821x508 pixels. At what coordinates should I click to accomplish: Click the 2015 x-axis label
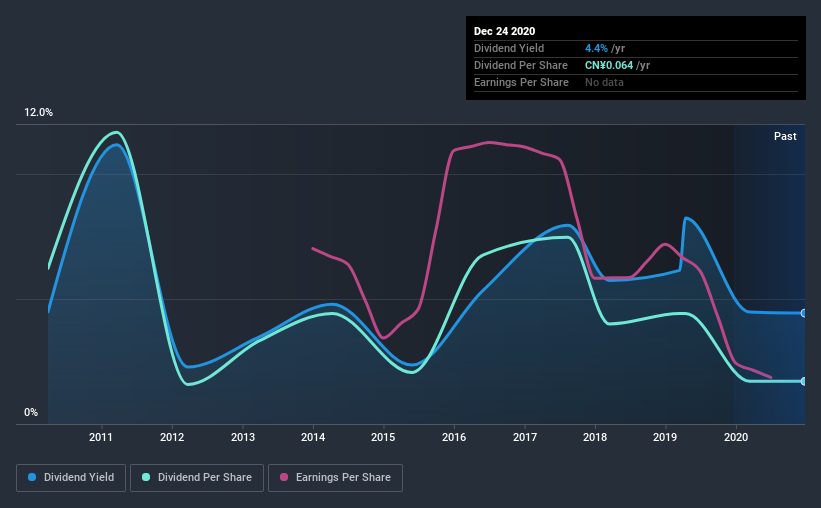pyautogui.click(x=383, y=437)
